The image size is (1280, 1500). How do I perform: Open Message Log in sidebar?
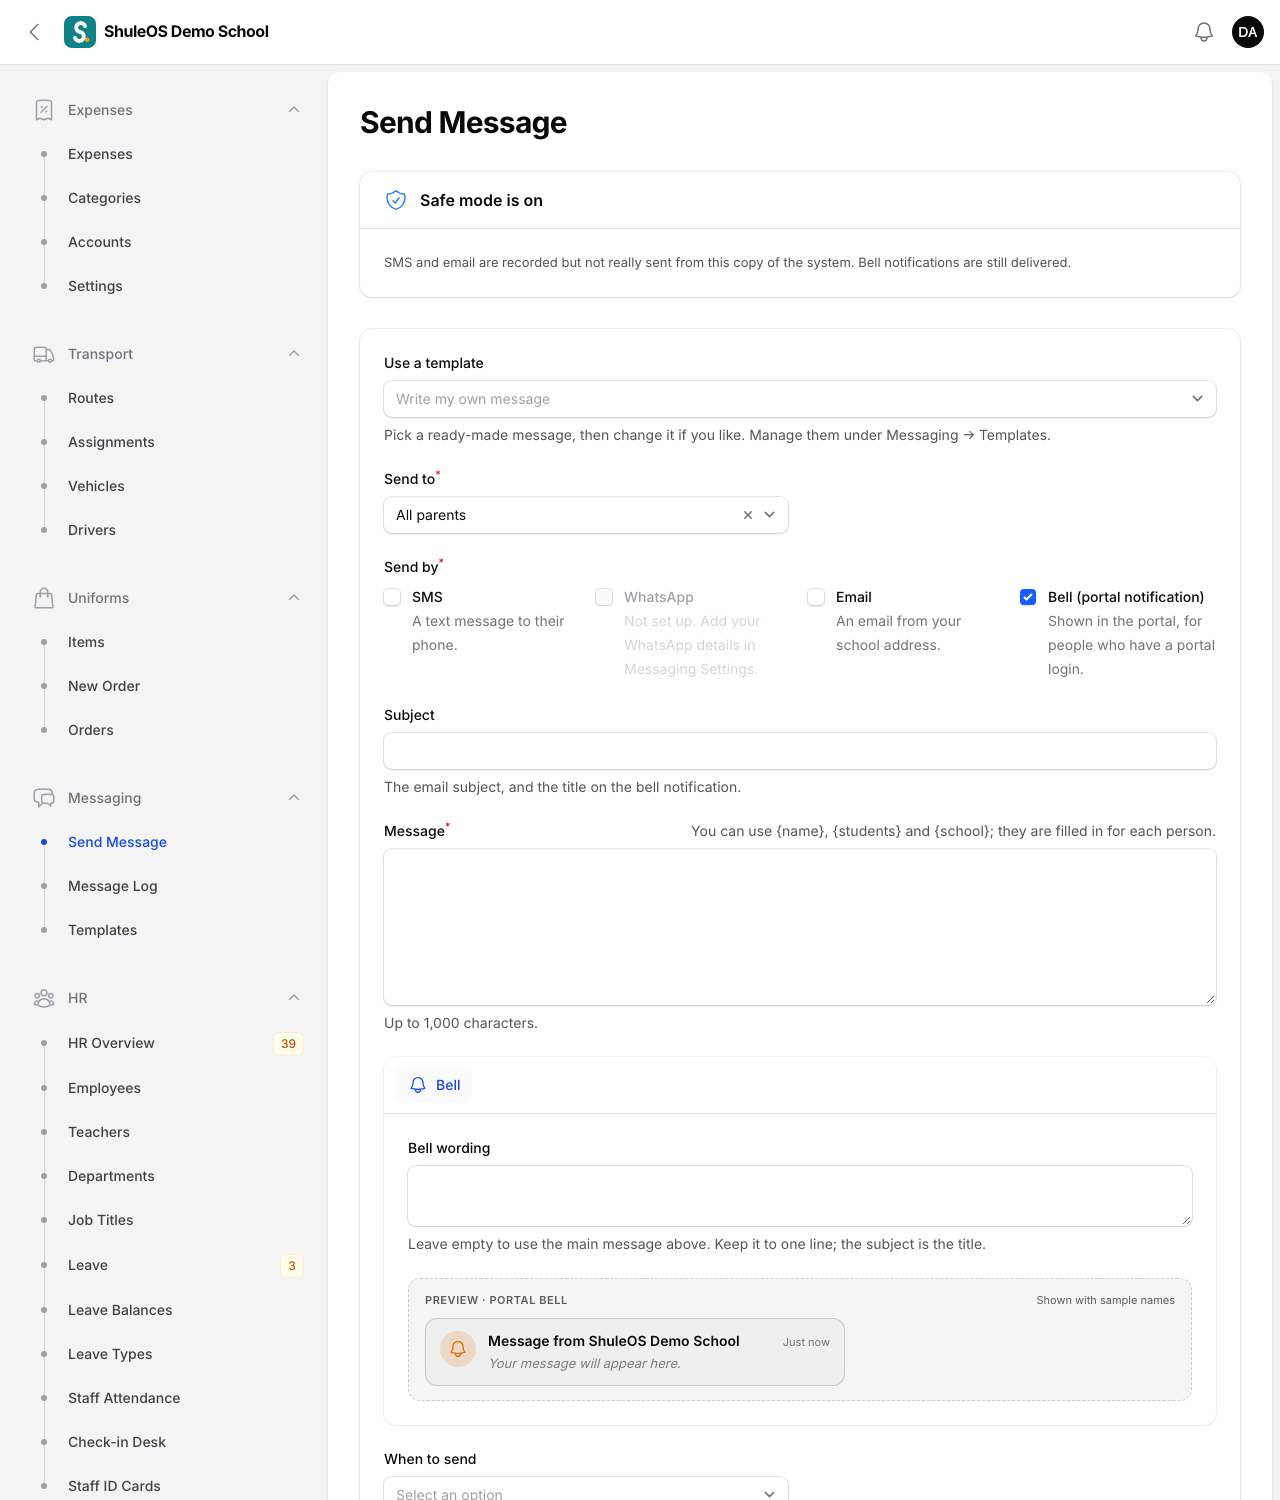click(x=113, y=886)
